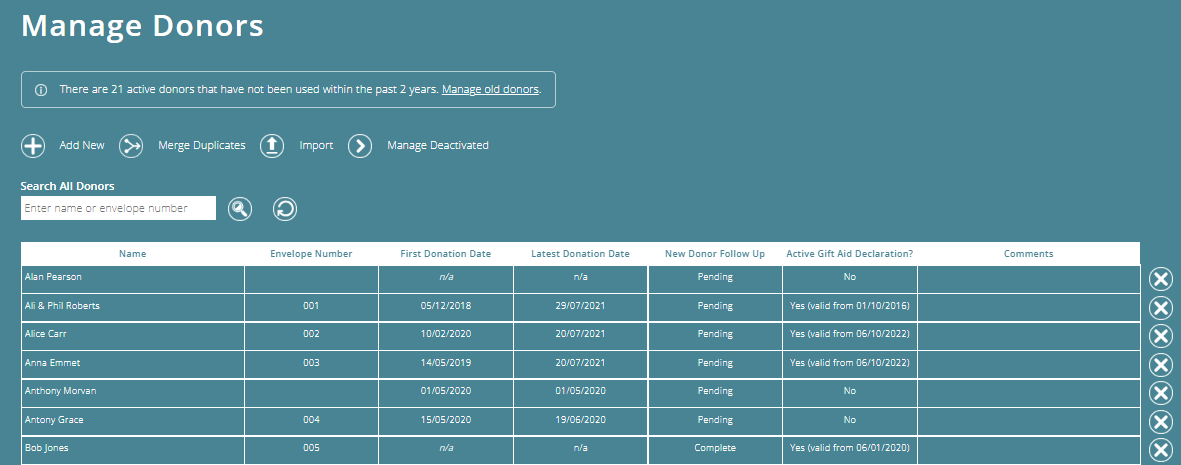The image size is (1181, 465).
Task: Sort by Latest Donation Date header
Action: (580, 254)
